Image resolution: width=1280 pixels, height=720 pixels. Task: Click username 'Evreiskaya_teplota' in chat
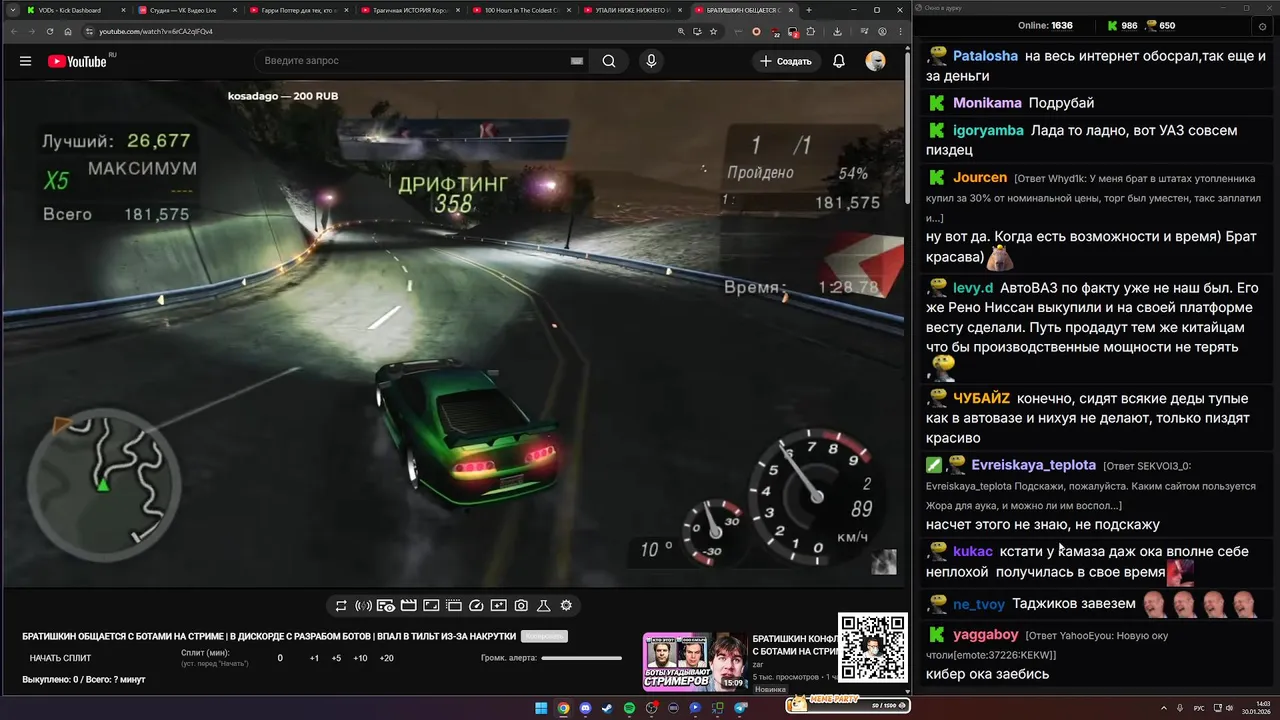point(1034,465)
